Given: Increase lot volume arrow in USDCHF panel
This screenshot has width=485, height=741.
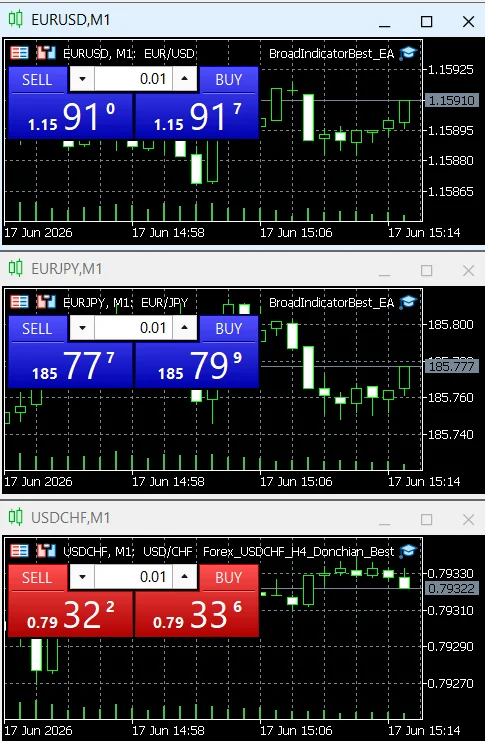Looking at the screenshot, I should point(184,577).
